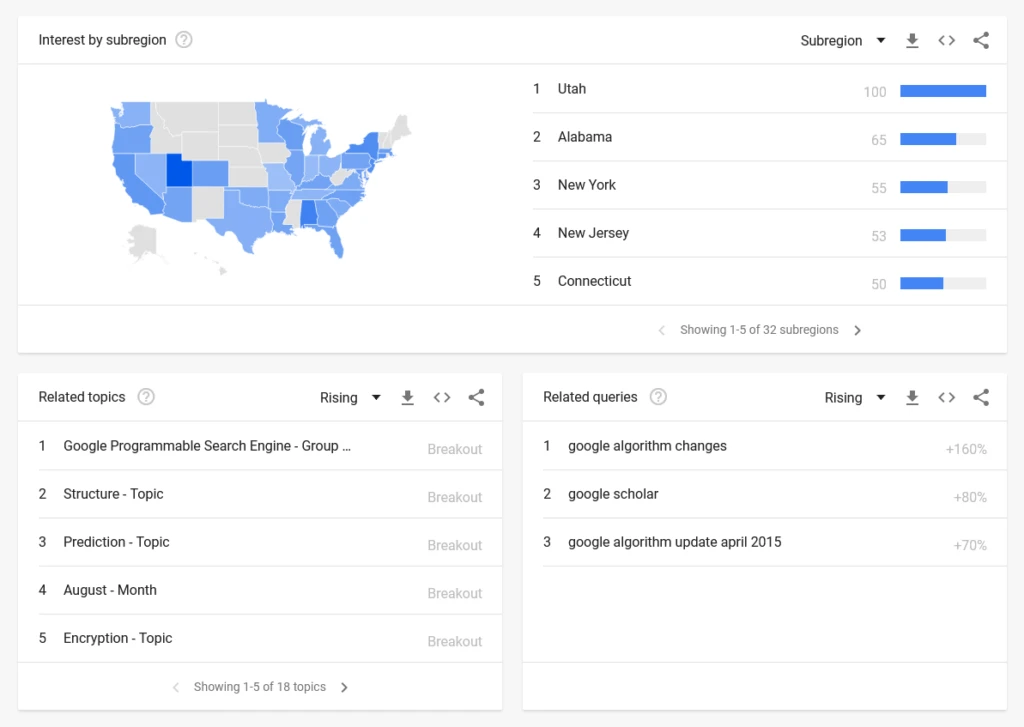The image size is (1024, 727).
Task: Click Alabama state on the map
Action: tap(308, 214)
